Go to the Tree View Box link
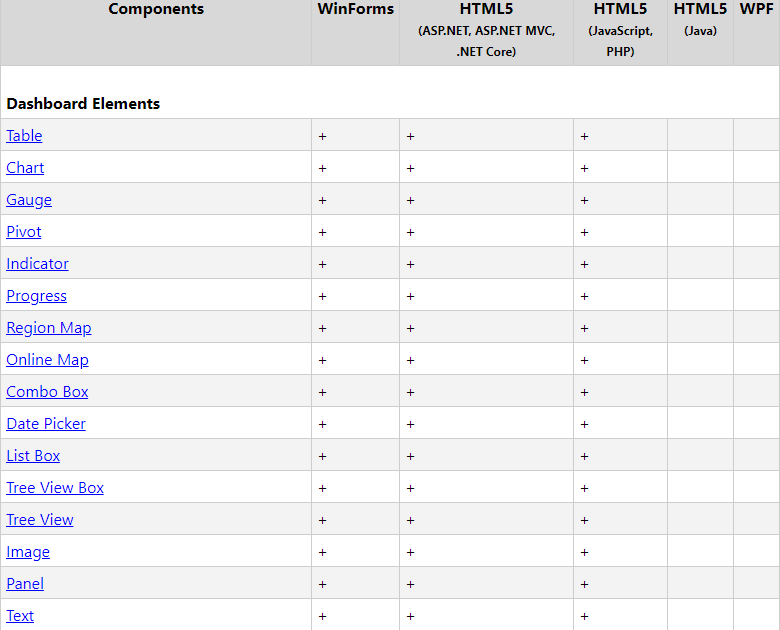The width and height of the screenshot is (780, 630). click(x=55, y=488)
